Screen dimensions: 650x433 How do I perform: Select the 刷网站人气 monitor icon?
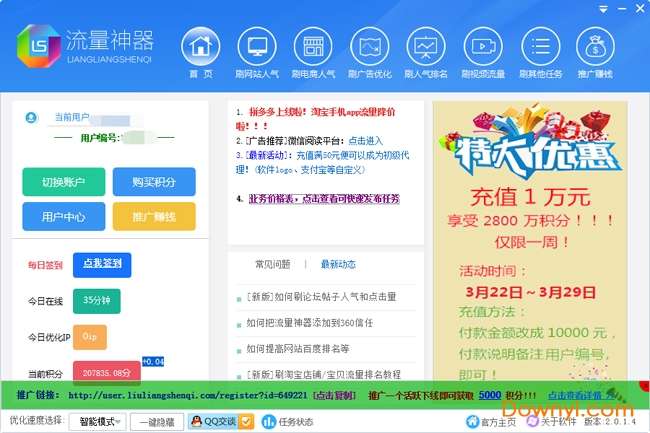257,46
